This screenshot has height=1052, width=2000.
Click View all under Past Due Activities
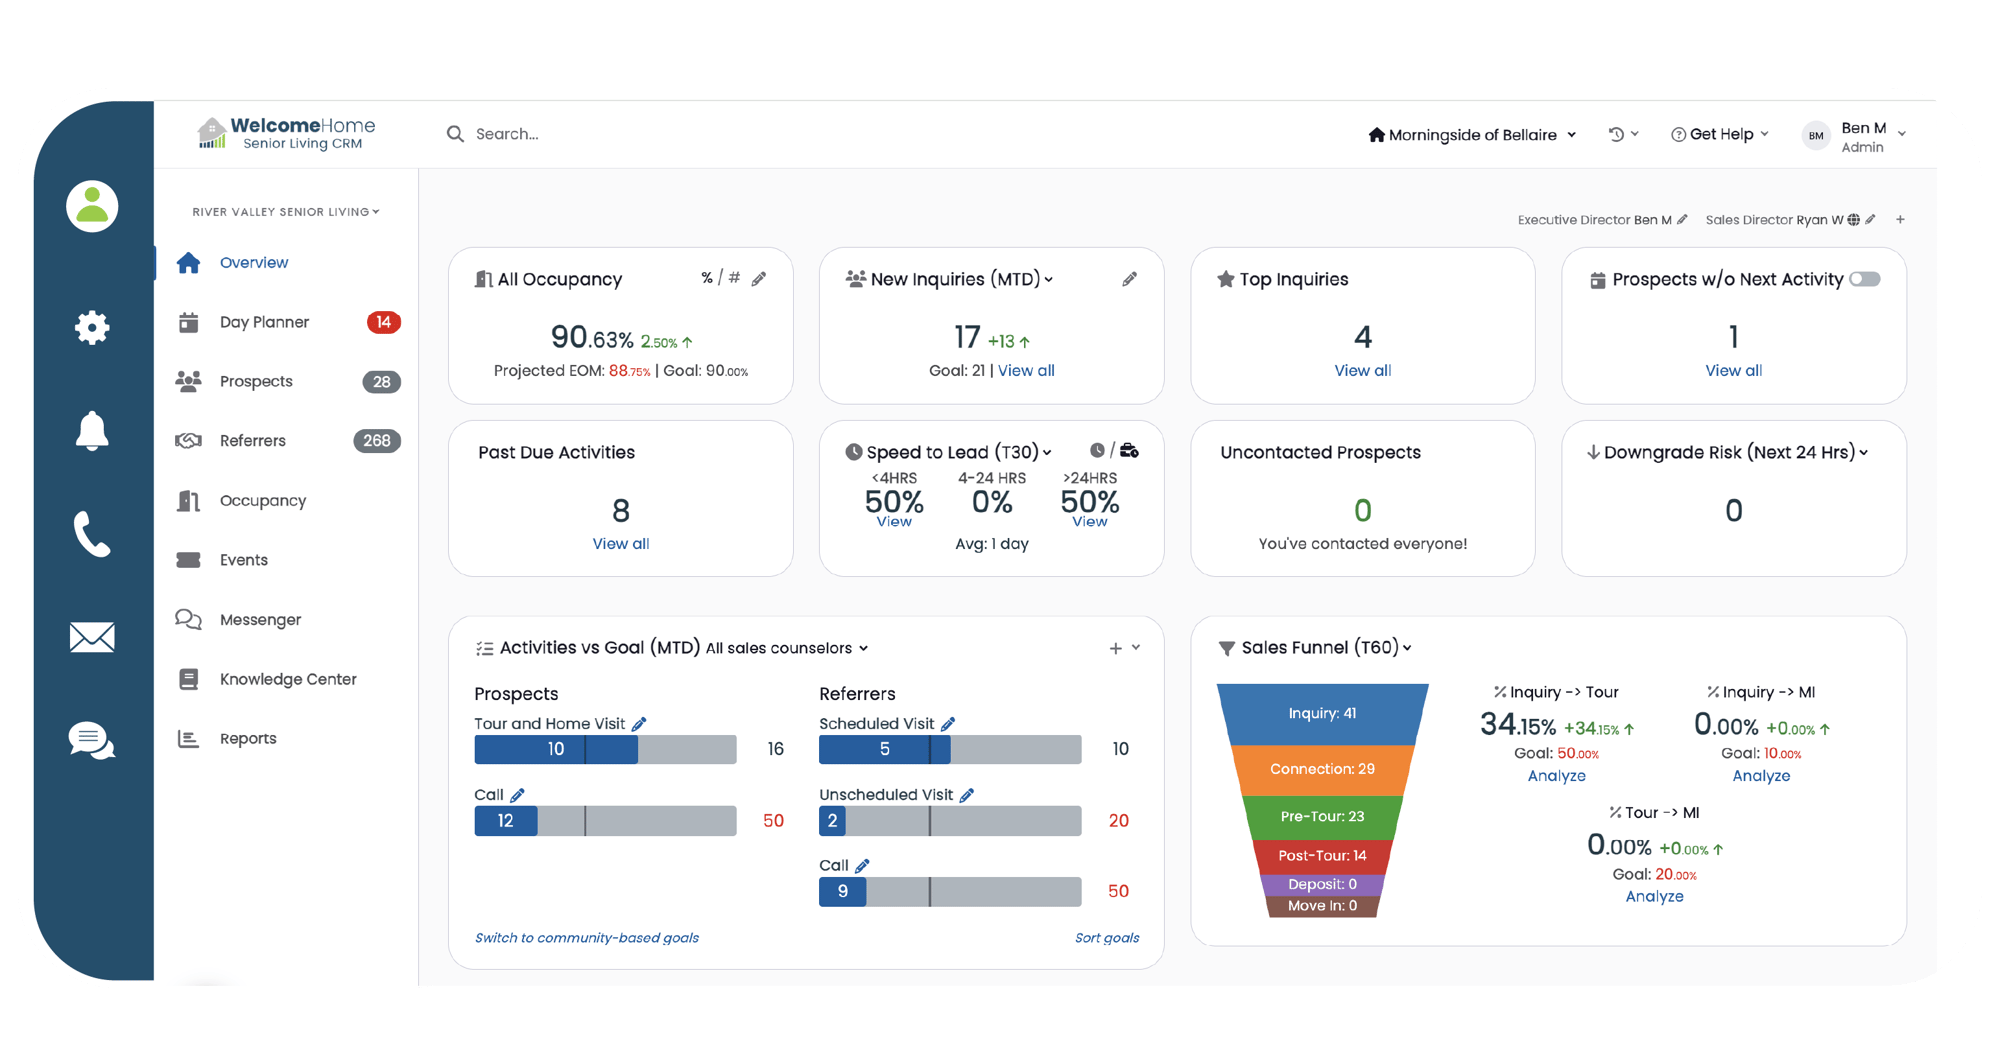[x=620, y=544]
